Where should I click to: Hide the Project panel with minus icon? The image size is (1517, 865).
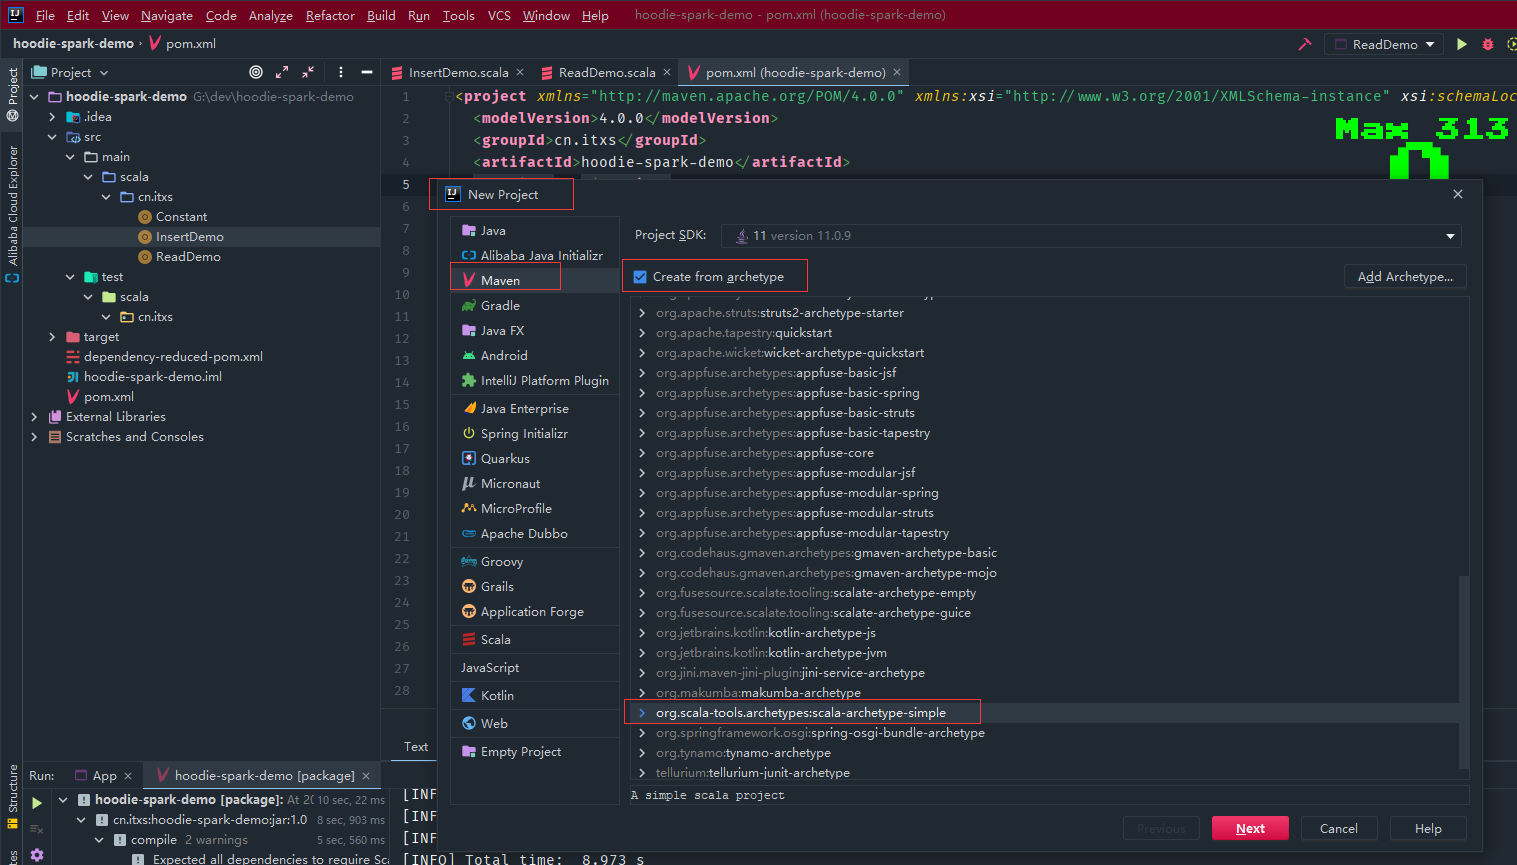(367, 72)
